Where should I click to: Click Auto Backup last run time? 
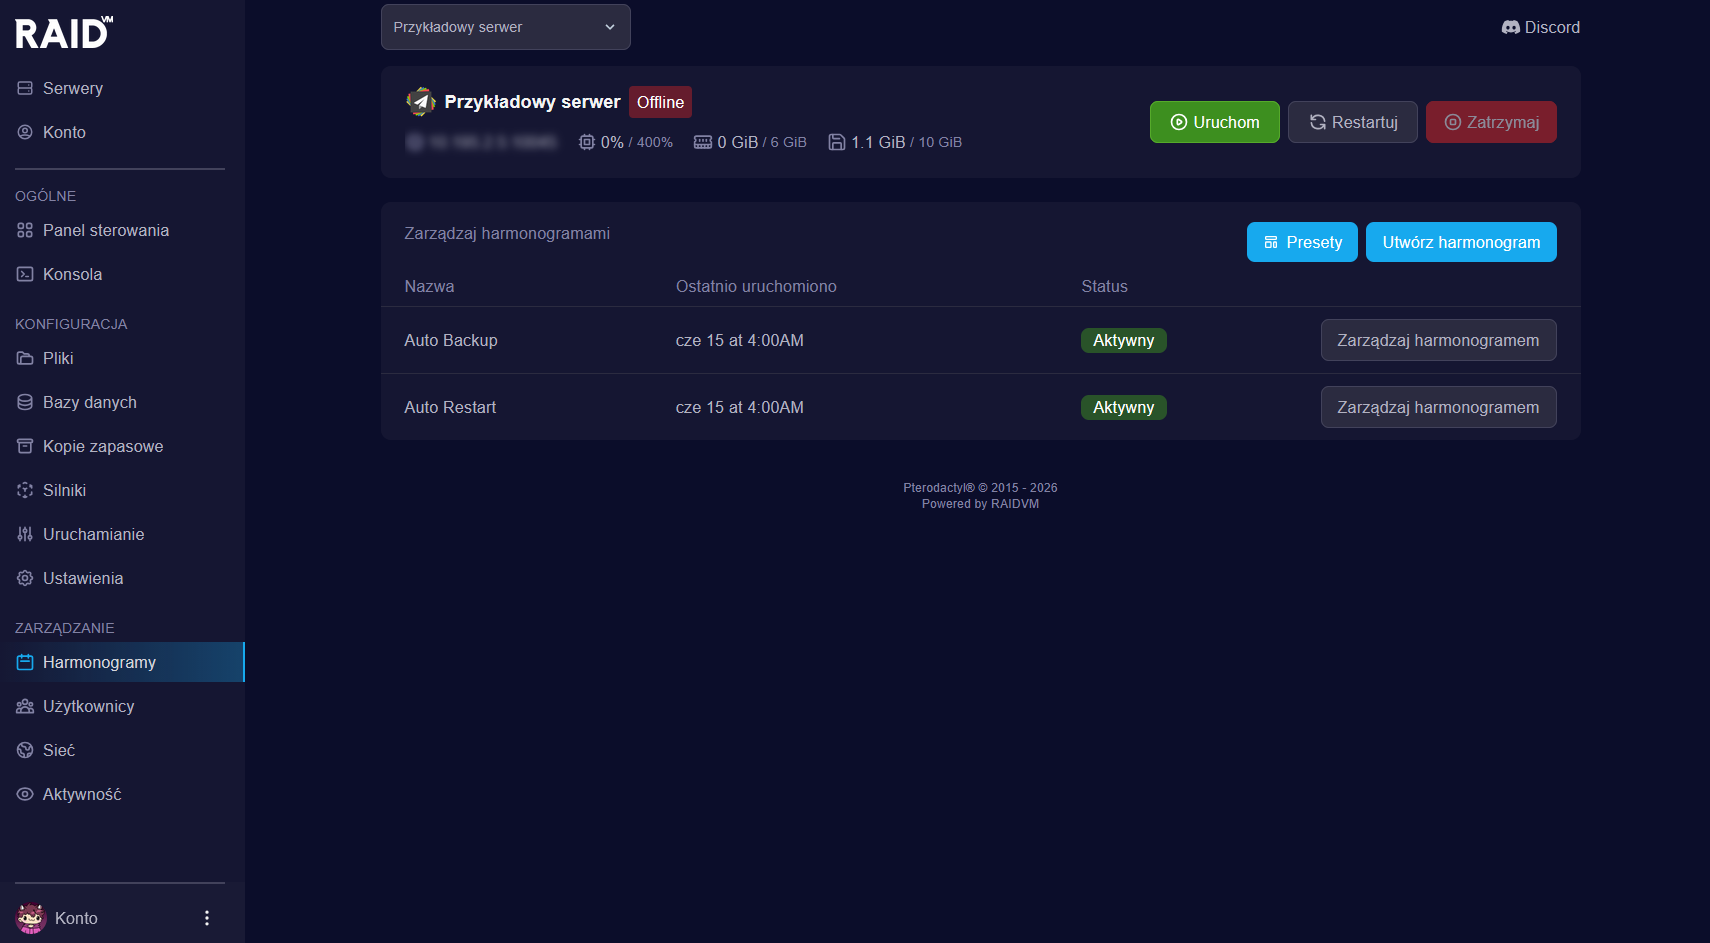[740, 340]
